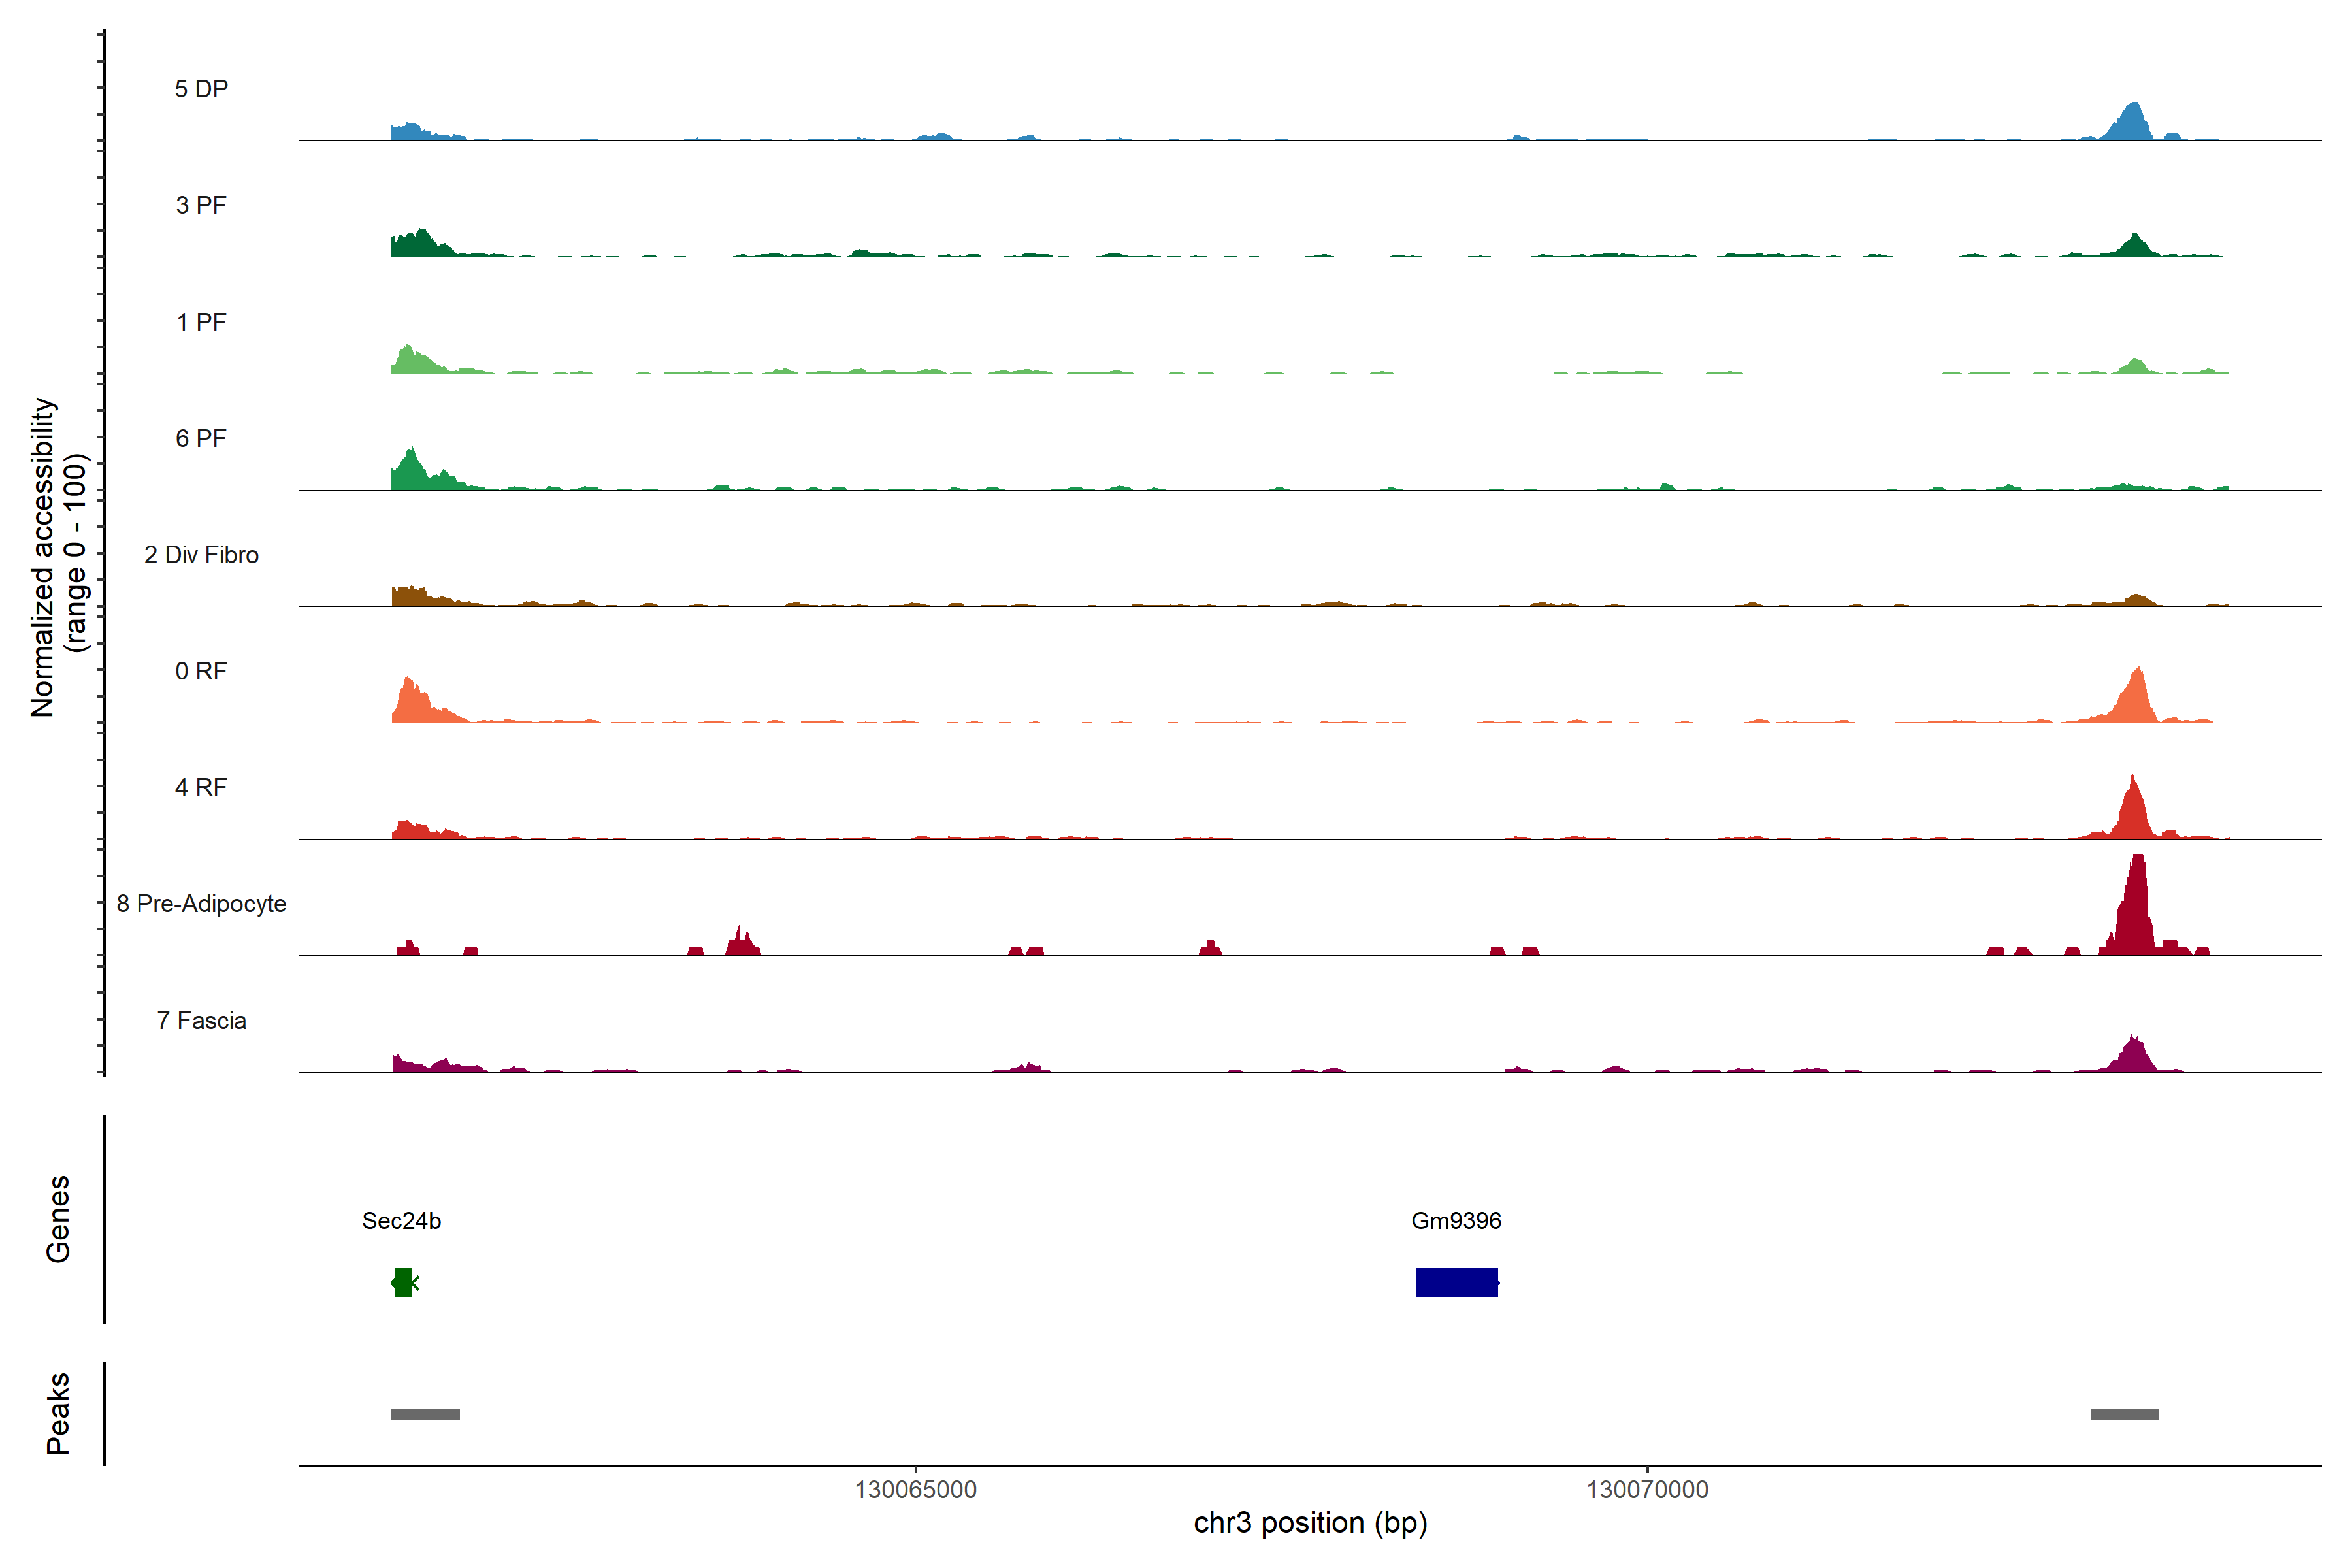Click the chr3 position axis title
Viewport: 2352px width, 1568px height.
click(x=1310, y=1523)
